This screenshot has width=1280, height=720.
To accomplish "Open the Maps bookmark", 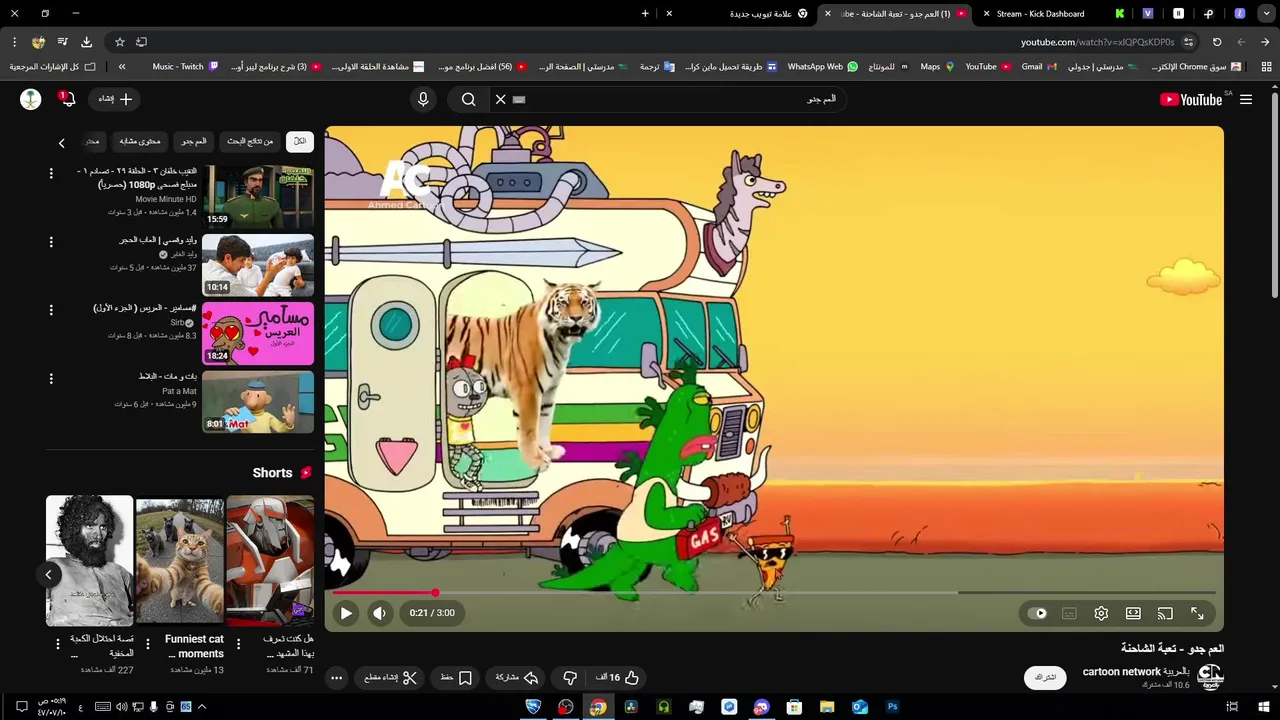I will (x=937, y=67).
